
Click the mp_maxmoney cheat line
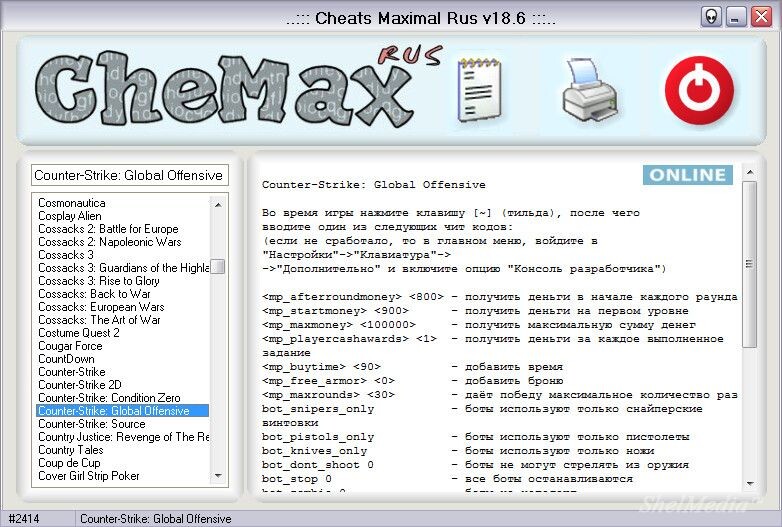click(x=479, y=325)
